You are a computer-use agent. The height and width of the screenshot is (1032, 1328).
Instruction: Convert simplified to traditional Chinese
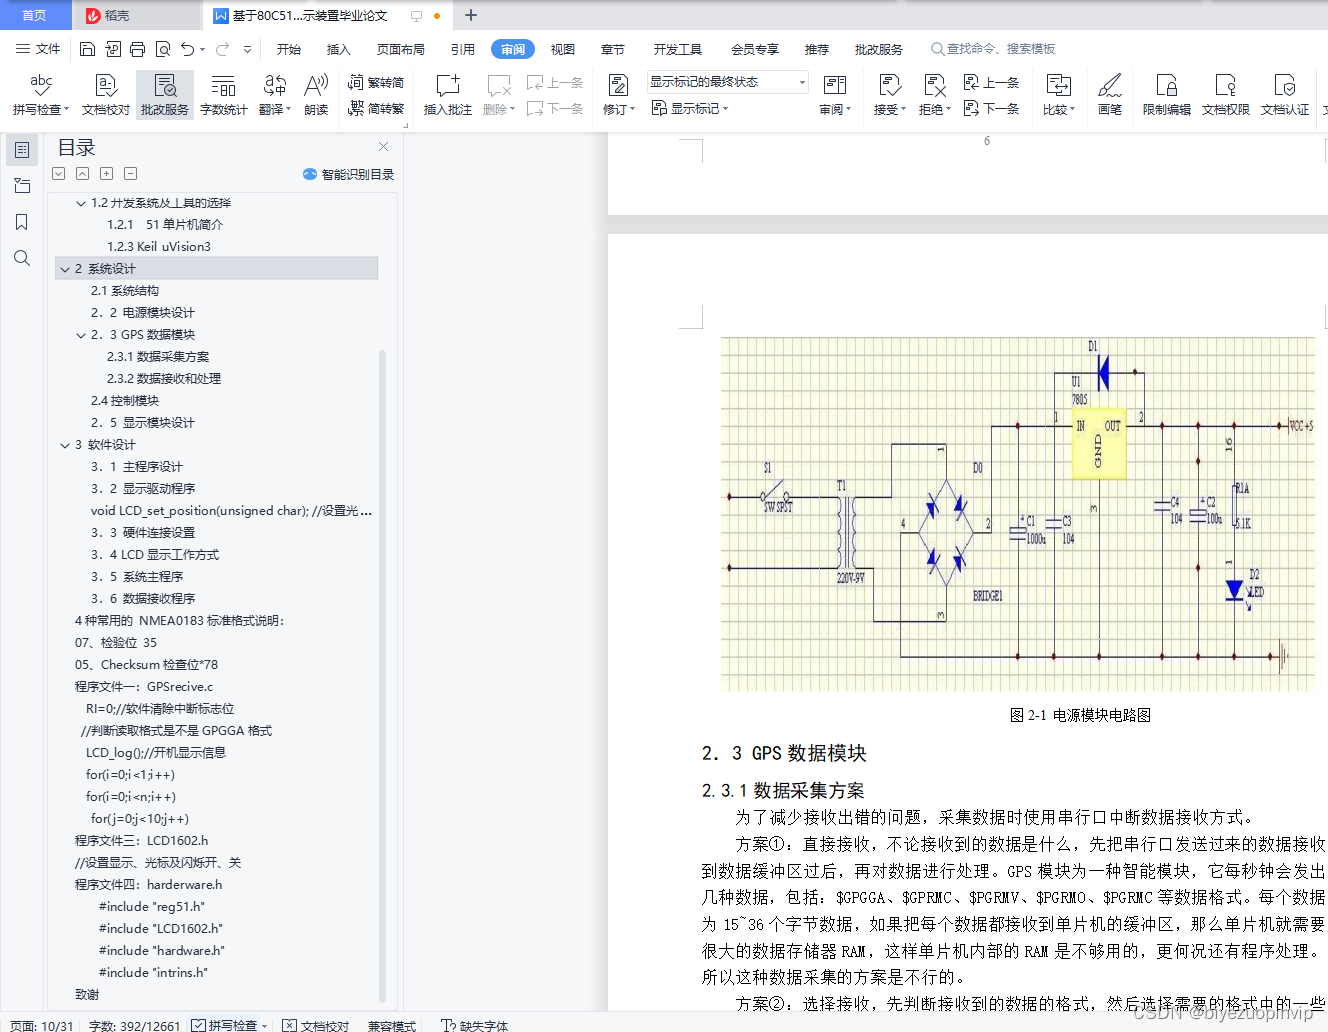376,108
